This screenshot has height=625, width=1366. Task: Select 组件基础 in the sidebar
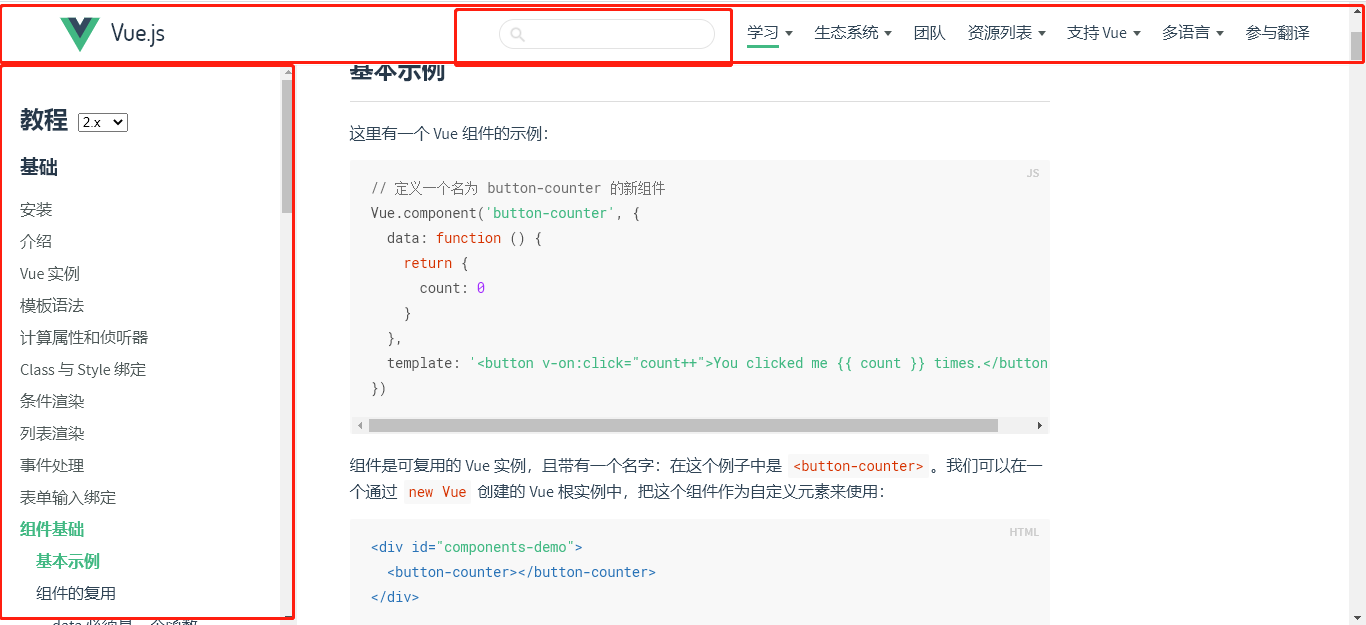[x=52, y=530]
